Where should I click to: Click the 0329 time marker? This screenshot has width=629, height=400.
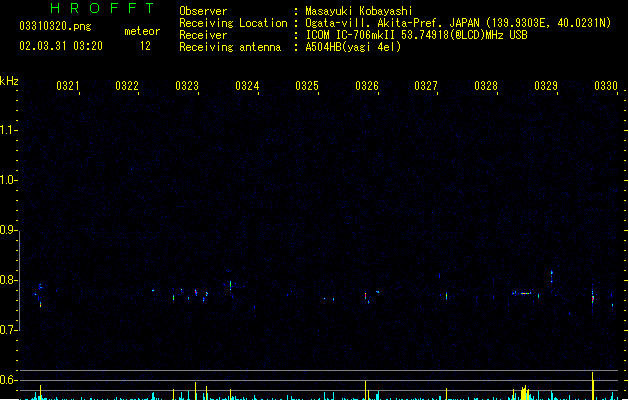(x=546, y=86)
